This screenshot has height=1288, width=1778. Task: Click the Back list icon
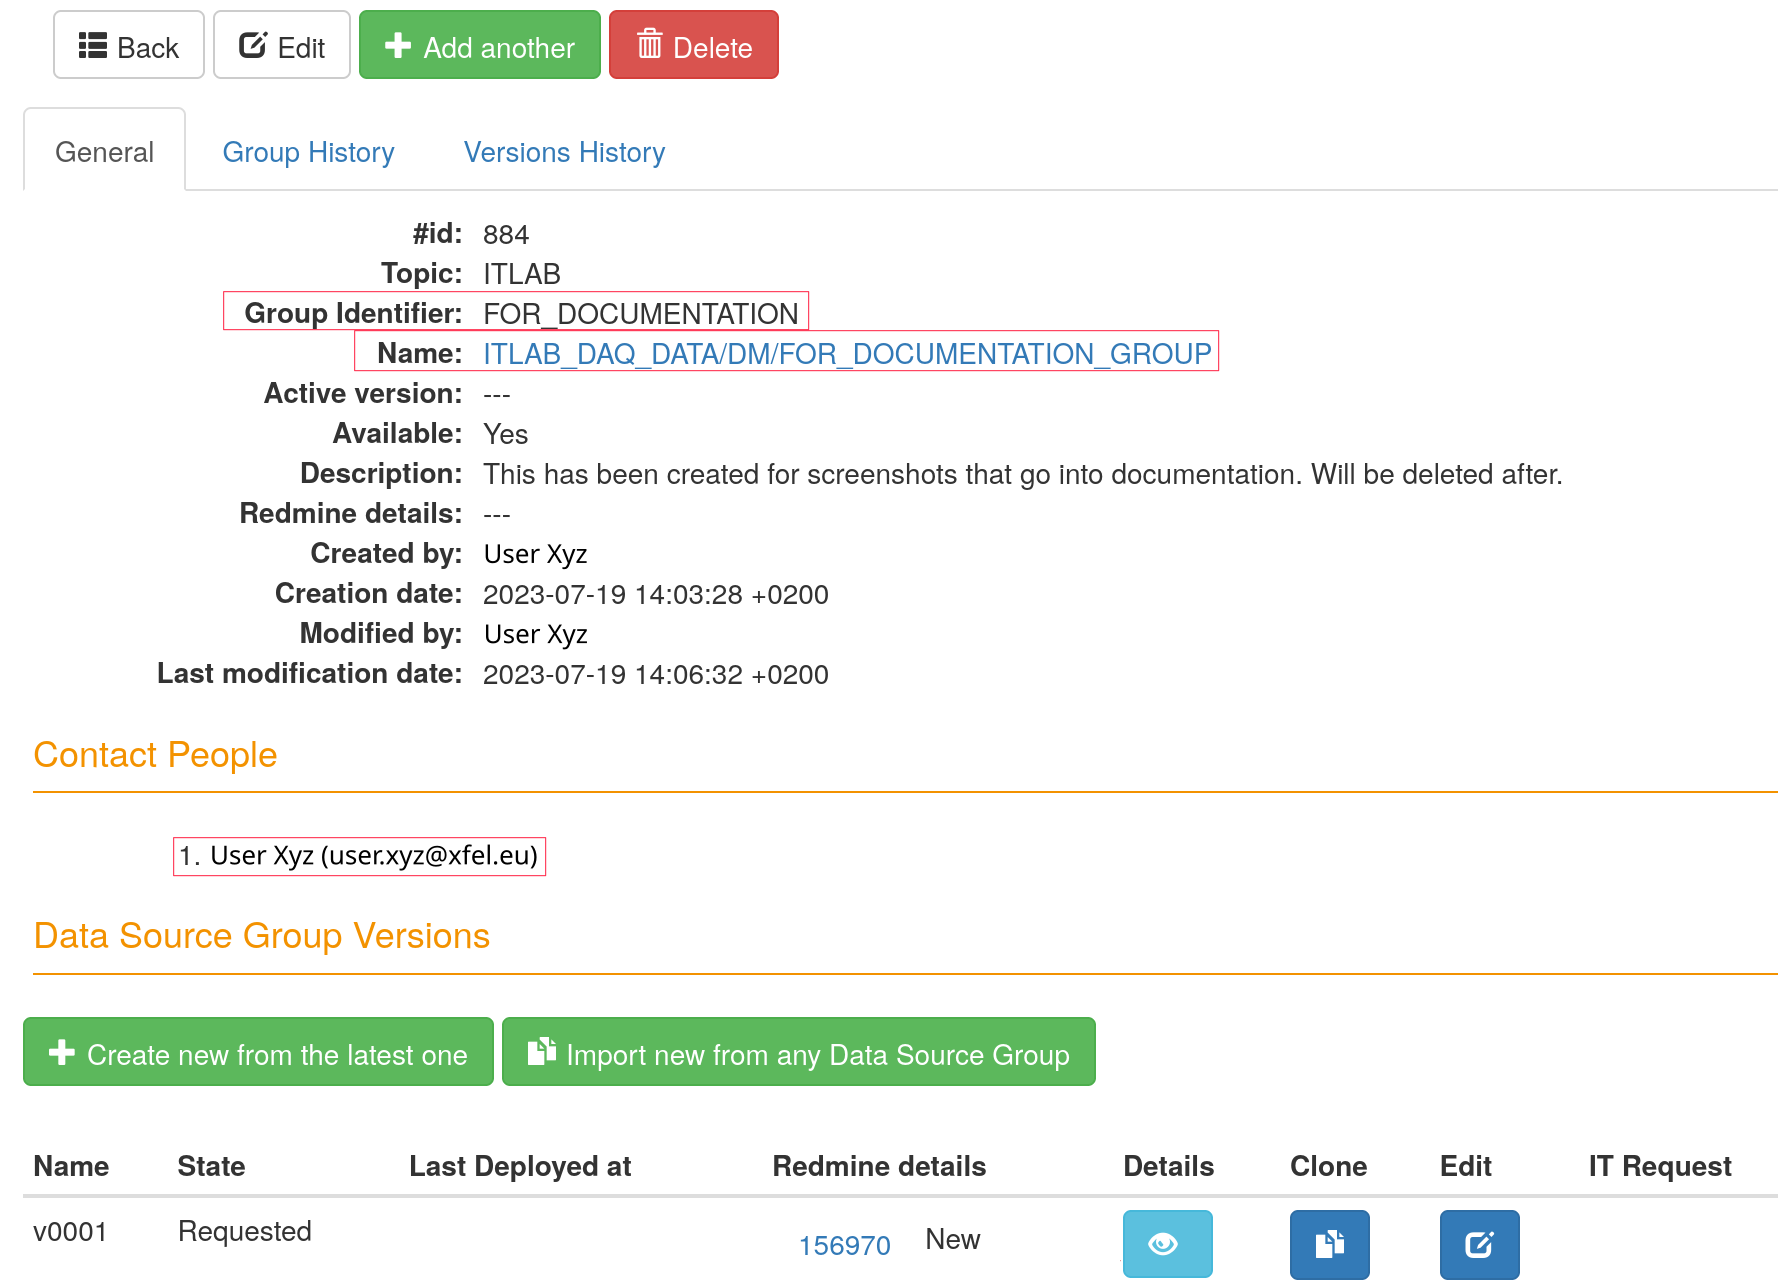(94, 44)
